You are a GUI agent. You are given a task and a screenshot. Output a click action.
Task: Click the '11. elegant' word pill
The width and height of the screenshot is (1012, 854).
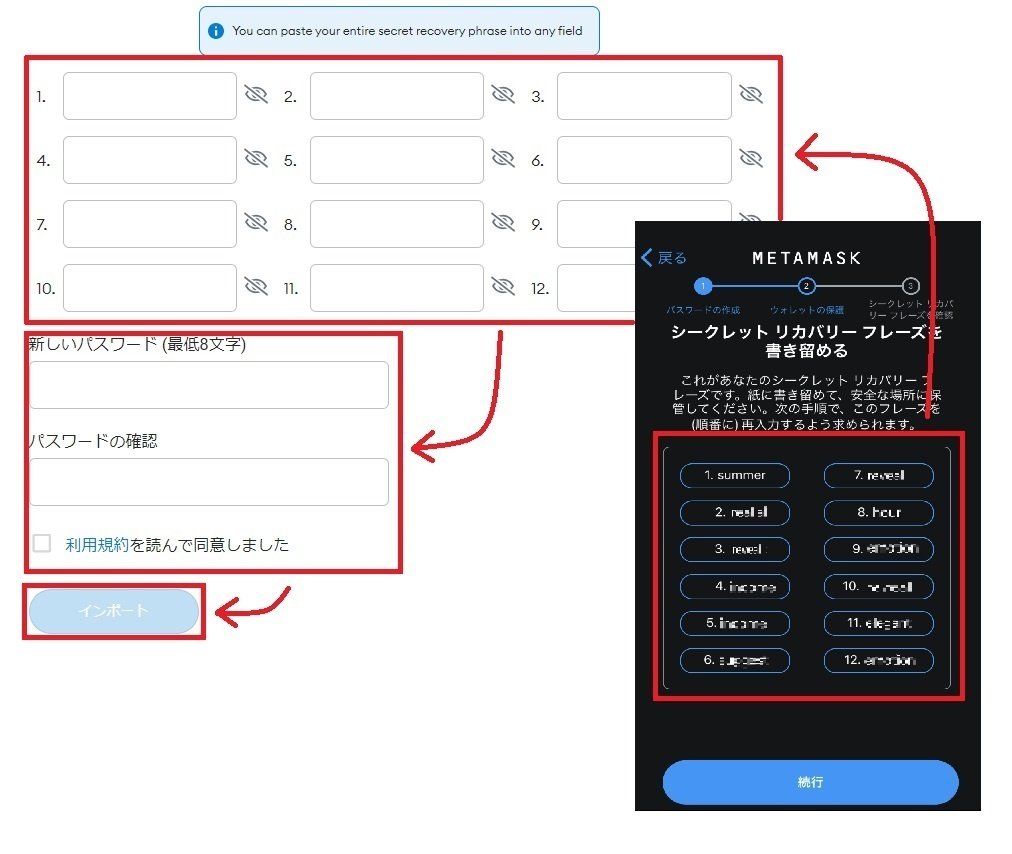(878, 624)
